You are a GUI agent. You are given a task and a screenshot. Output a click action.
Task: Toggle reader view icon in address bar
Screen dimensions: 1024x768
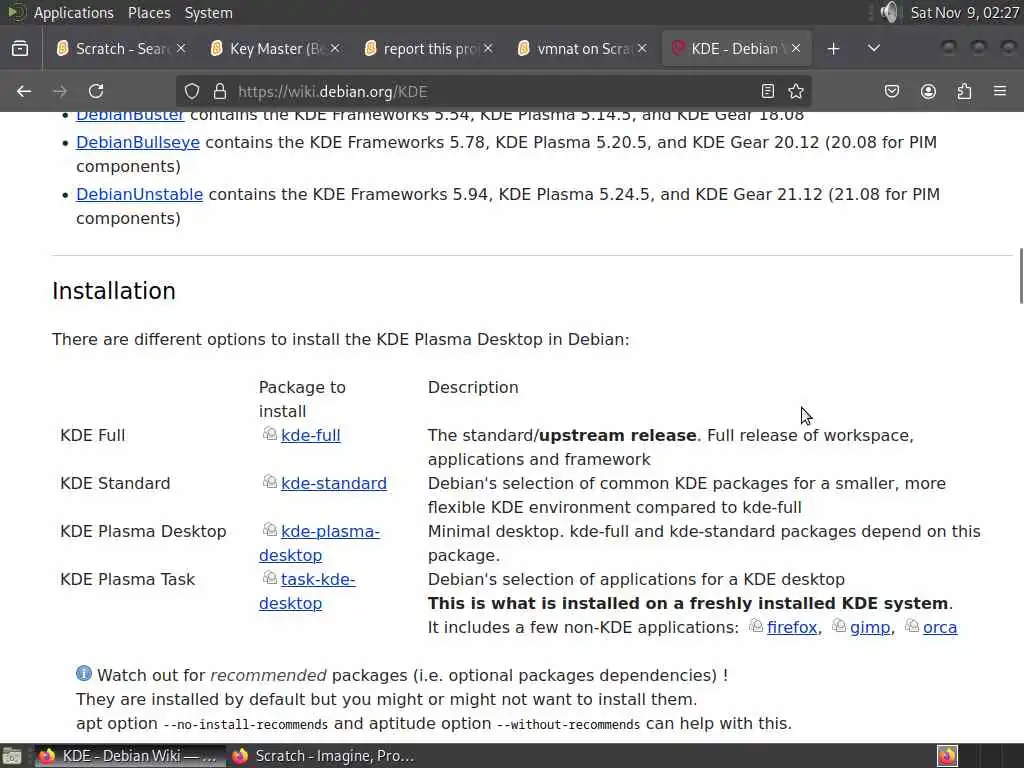pos(768,91)
